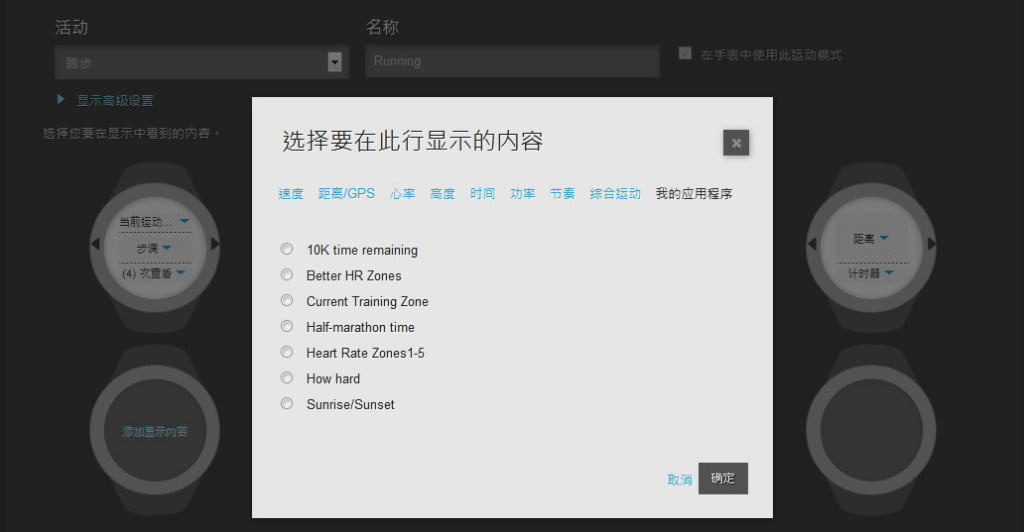Open the 步调 dropdown on left watch

click(x=154, y=247)
